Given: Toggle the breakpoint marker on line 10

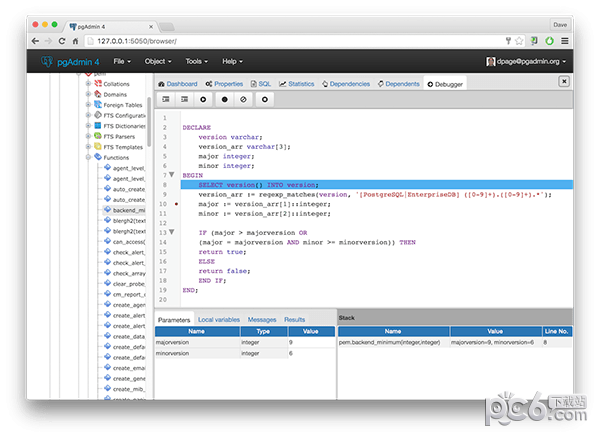Looking at the screenshot, I should coord(176,204).
